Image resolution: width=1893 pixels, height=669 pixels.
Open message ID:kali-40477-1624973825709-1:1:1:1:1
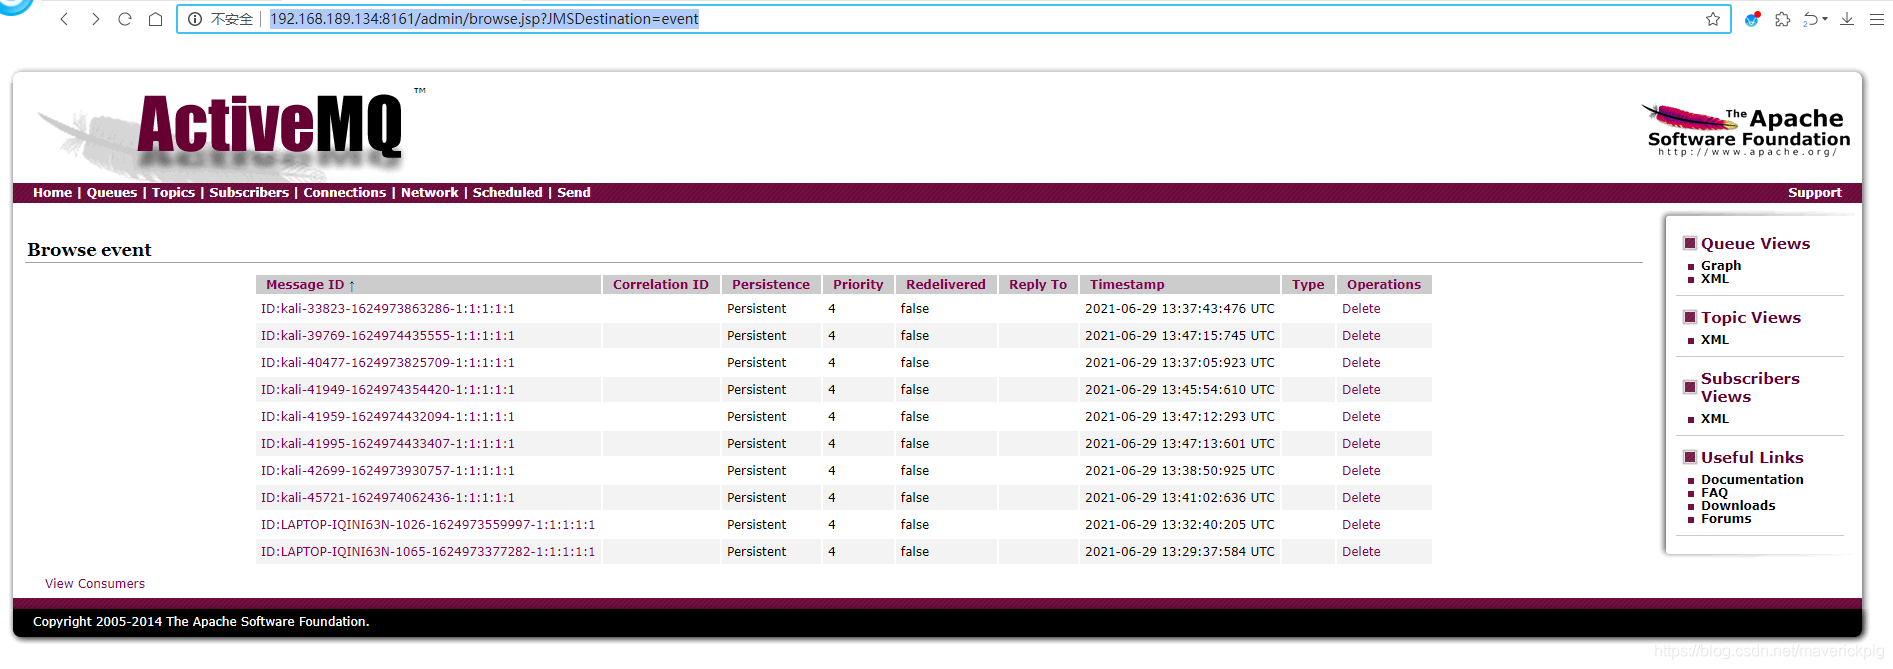pyautogui.click(x=388, y=363)
